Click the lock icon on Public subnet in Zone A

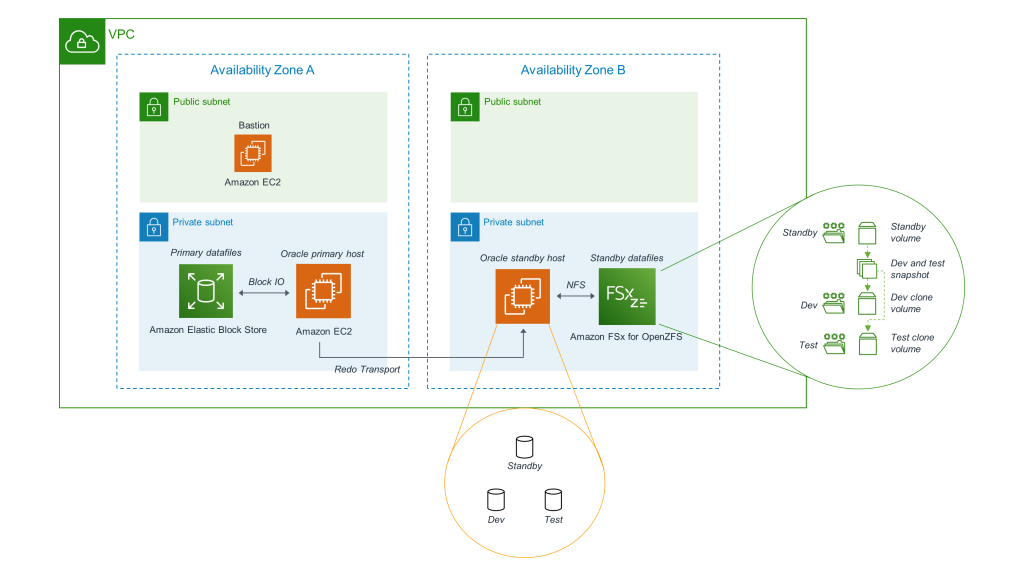coord(153,106)
